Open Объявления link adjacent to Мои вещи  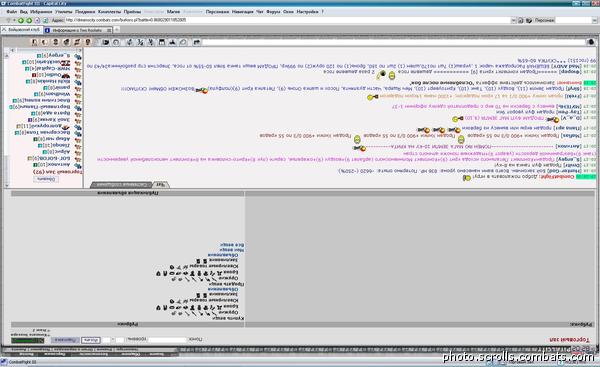click(223, 255)
